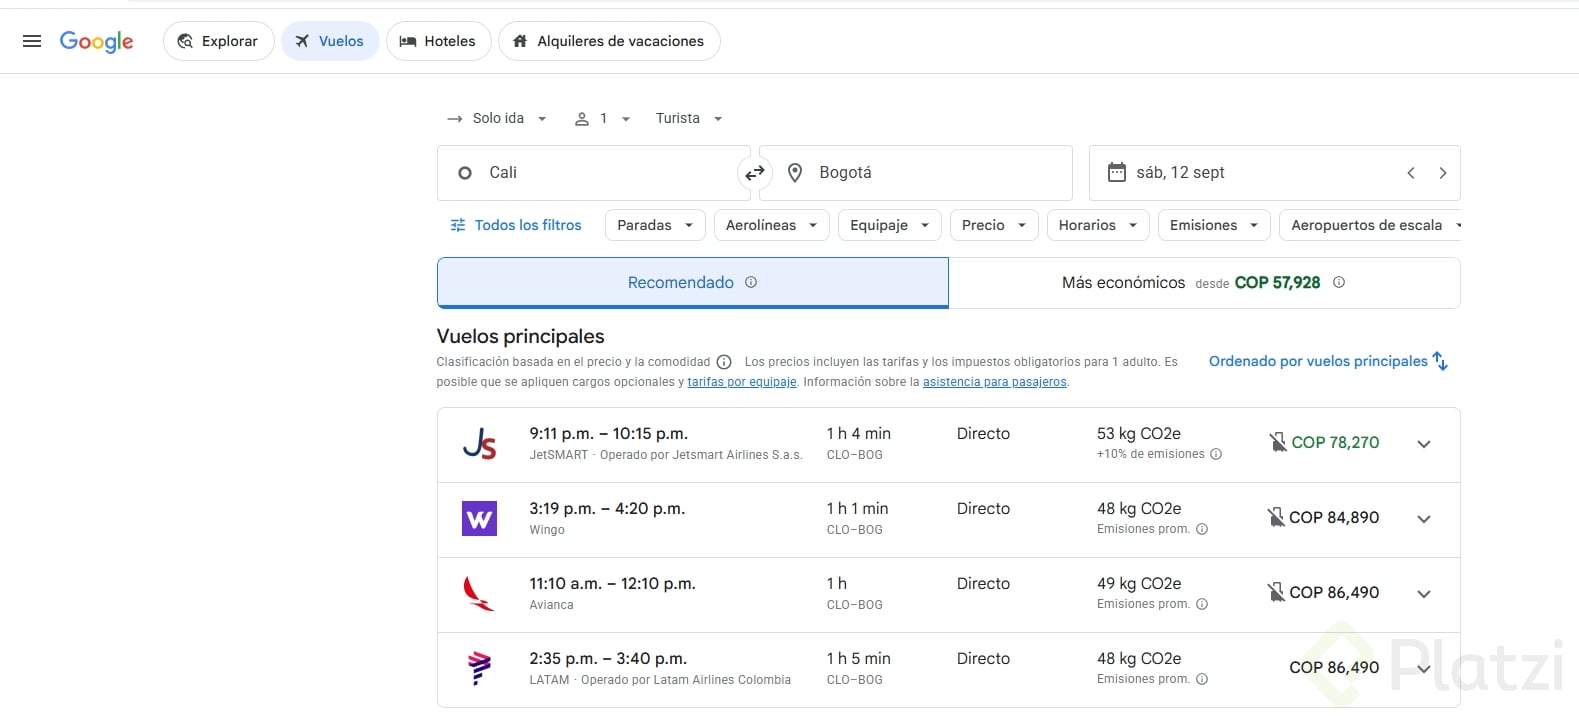This screenshot has width=1579, height=716.
Task: Select the 11:10 a.m. – 12:10 p.m. flight
Action: (x=948, y=595)
